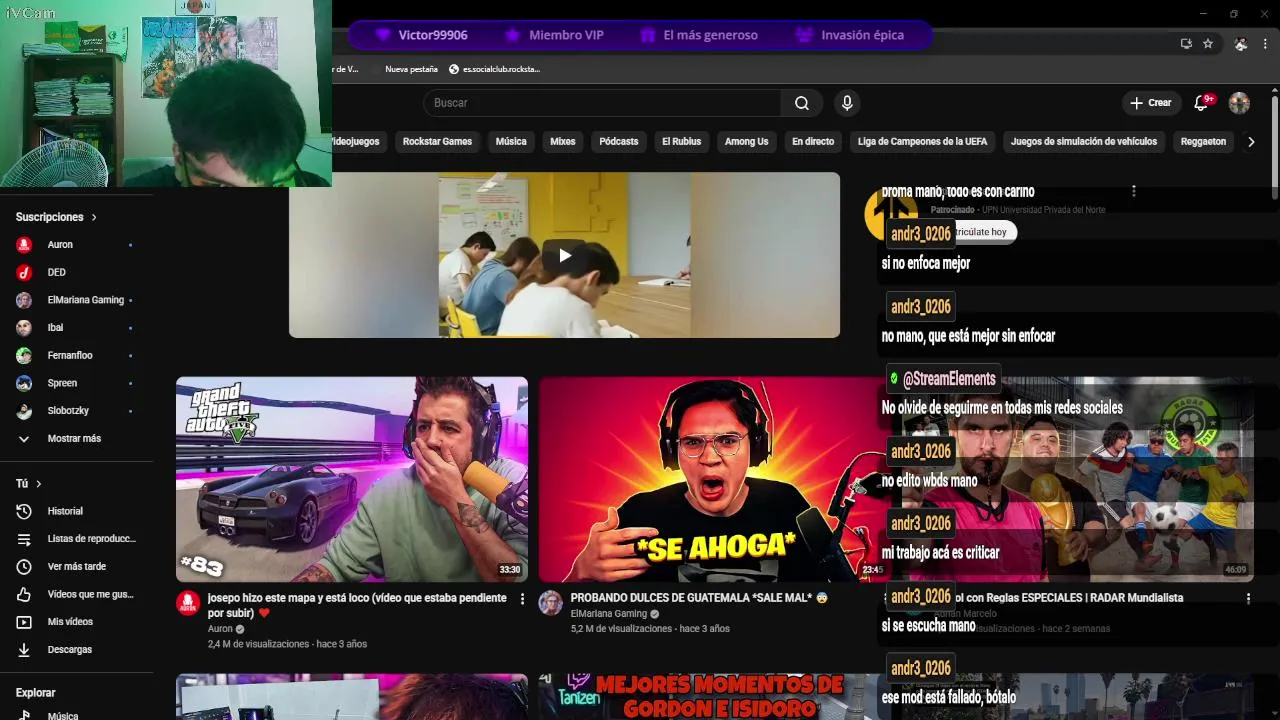Click the Crear button

(x=1151, y=103)
